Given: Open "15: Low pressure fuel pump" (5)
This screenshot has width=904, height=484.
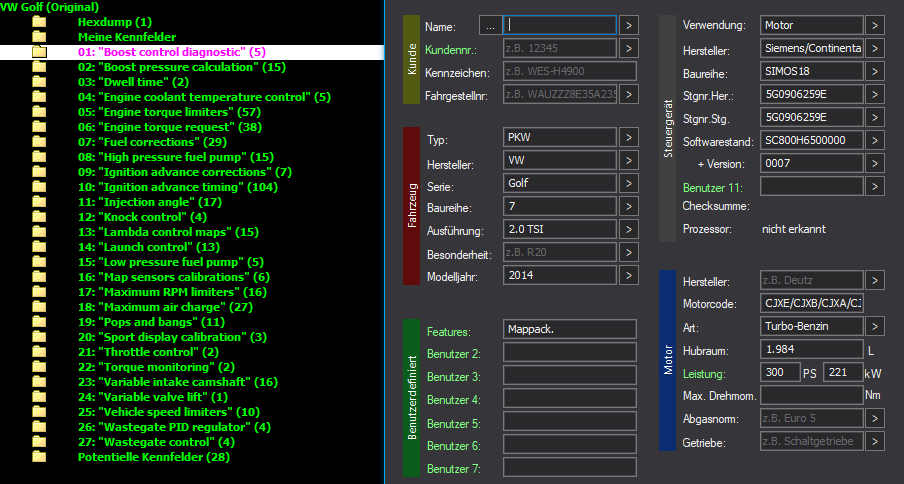Looking at the screenshot, I should coord(171,262).
